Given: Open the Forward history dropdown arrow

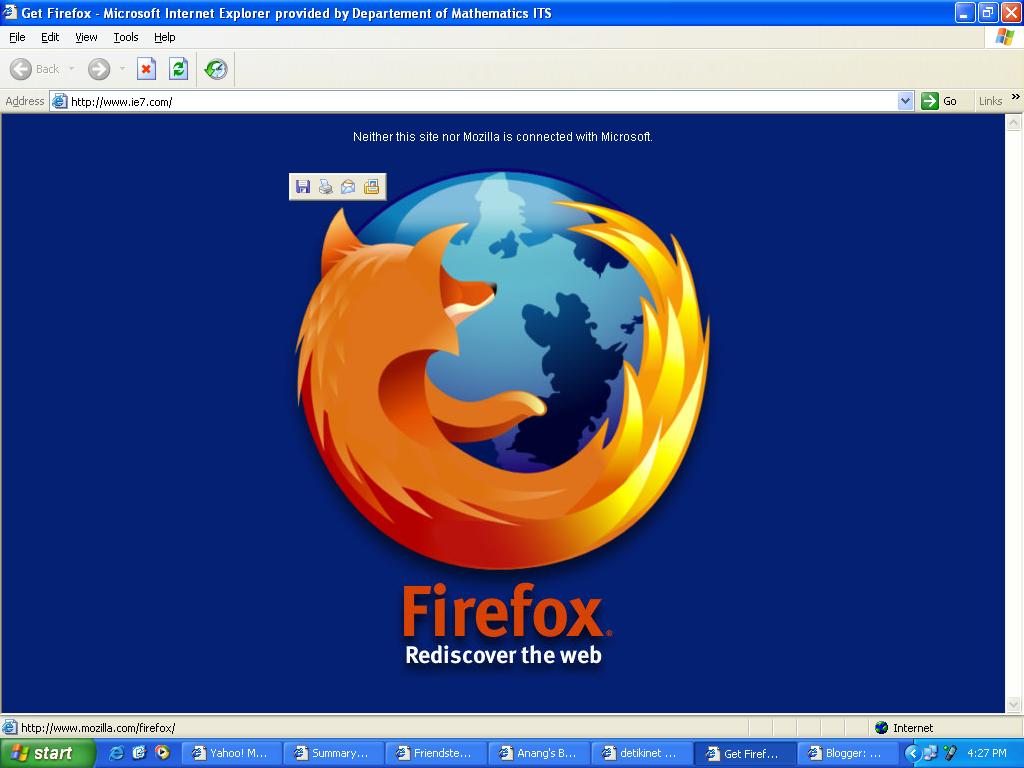Looking at the screenshot, I should tap(122, 69).
